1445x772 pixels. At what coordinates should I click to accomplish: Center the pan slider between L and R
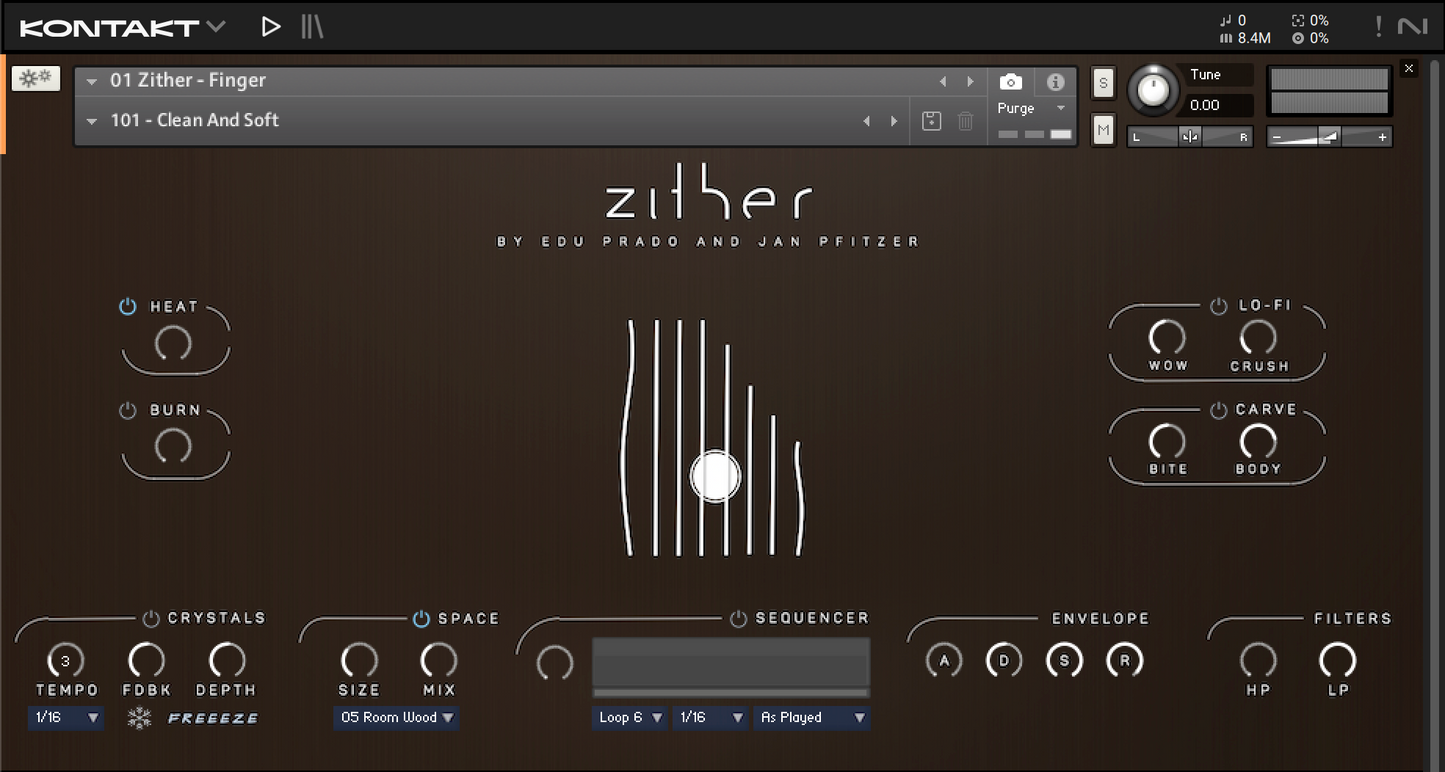(1189, 136)
